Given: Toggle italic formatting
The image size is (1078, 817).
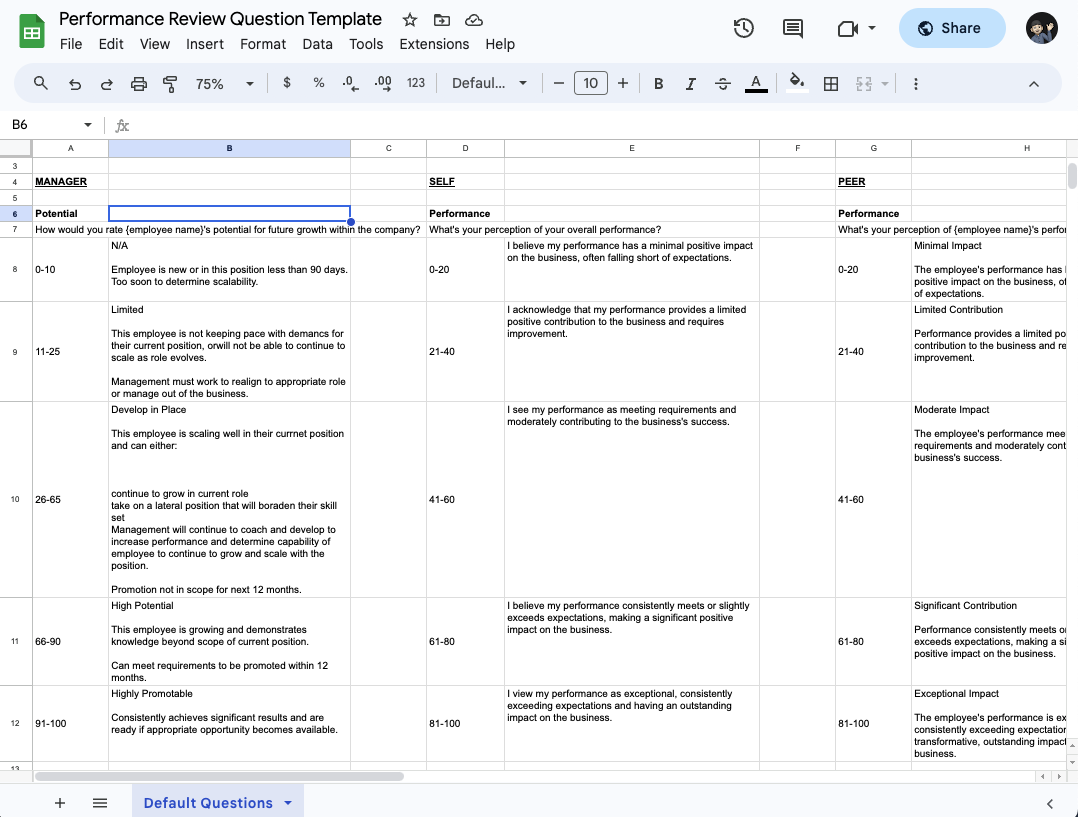Looking at the screenshot, I should (691, 83).
